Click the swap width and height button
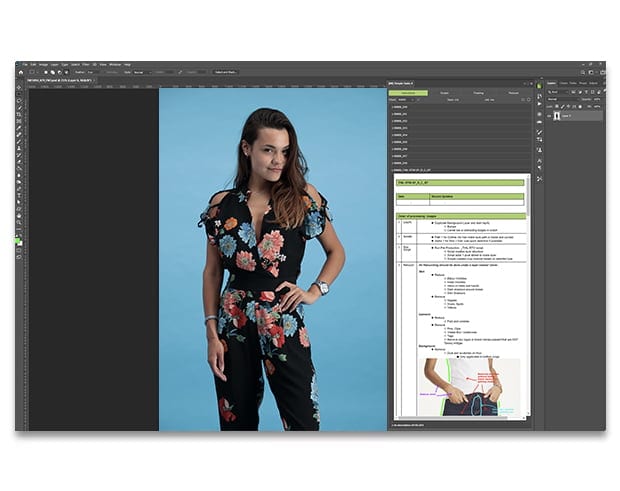Screen dimensions: 620x491 point(180,72)
